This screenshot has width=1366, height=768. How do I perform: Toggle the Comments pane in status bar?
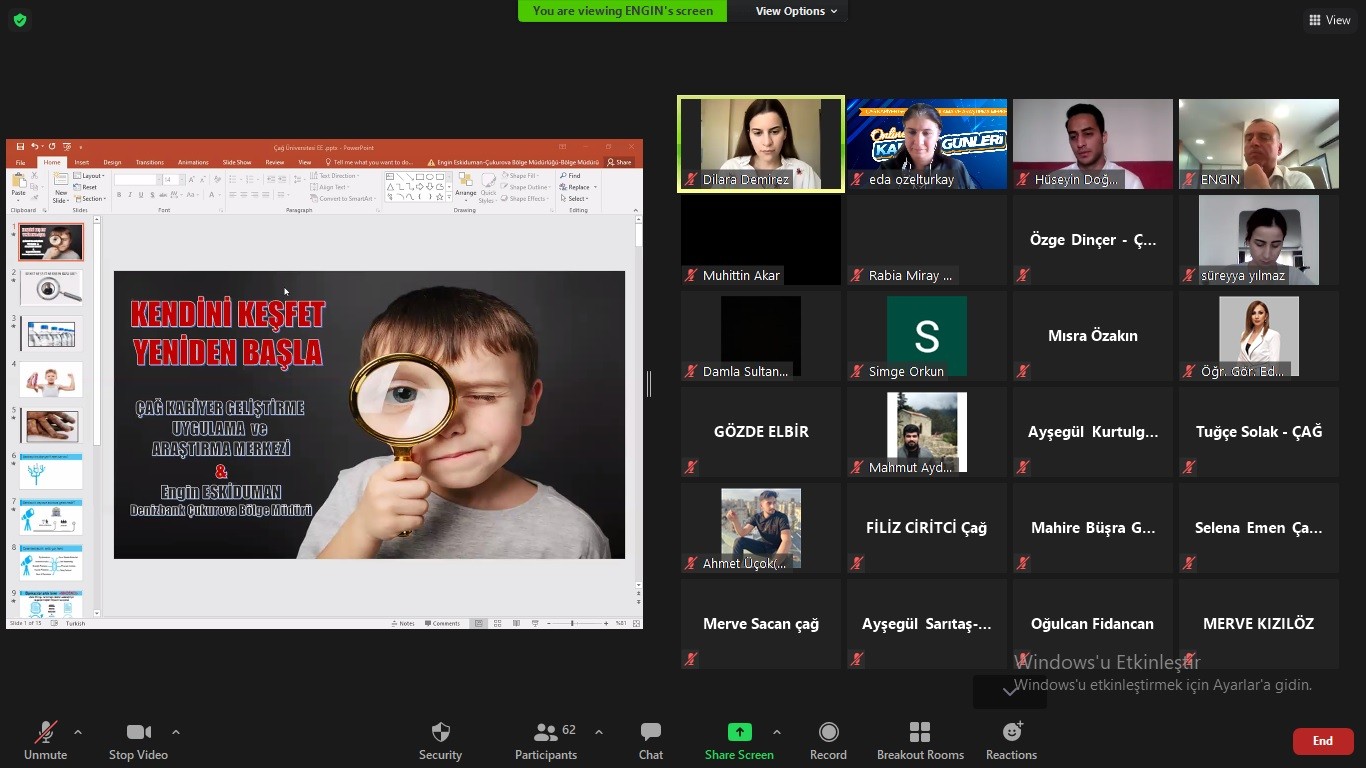(442, 623)
